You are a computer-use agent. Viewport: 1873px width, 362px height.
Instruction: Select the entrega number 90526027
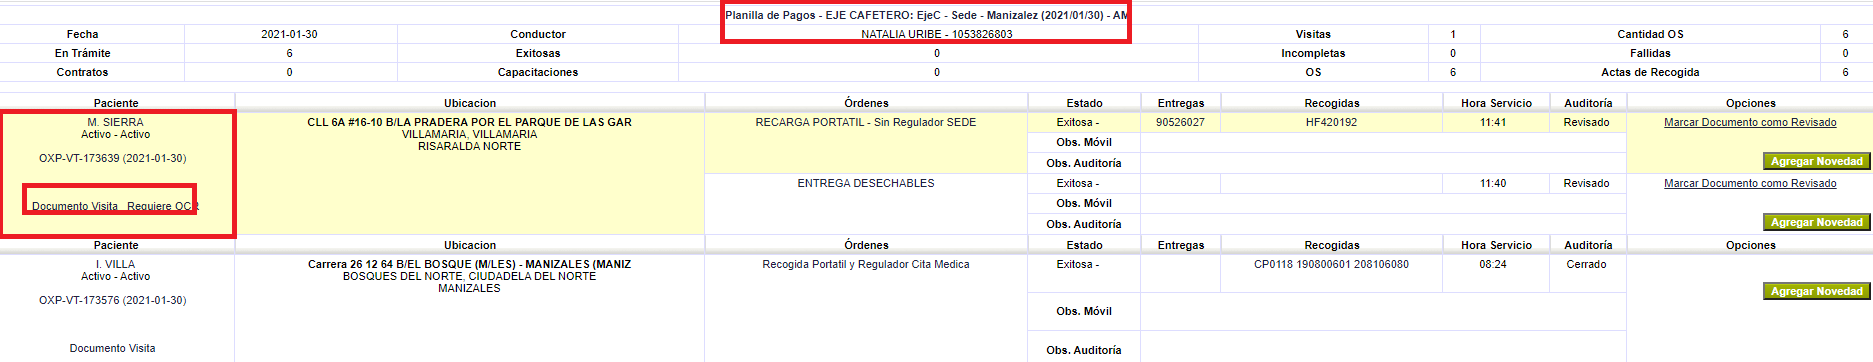(x=1180, y=122)
